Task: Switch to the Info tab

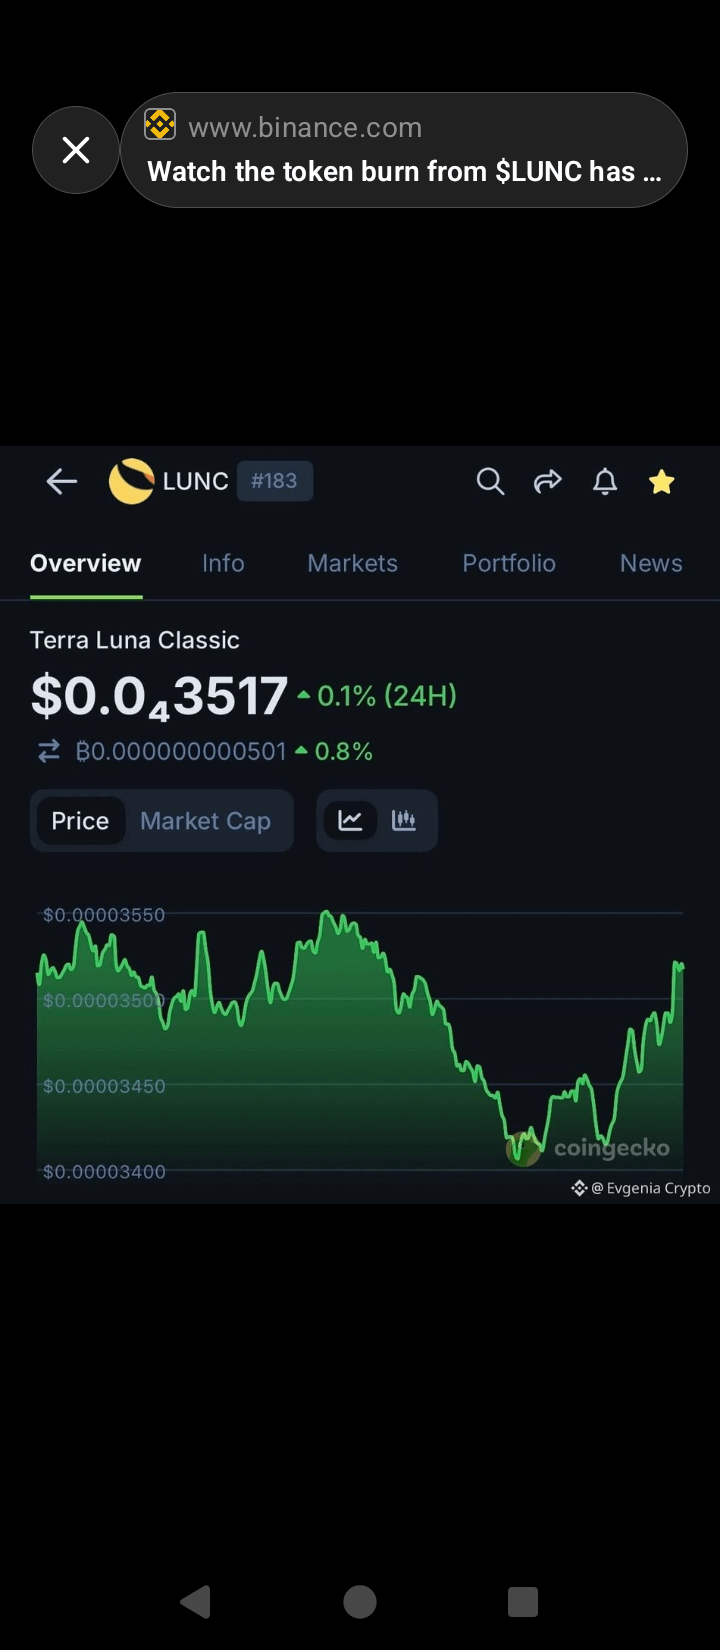Action: (223, 564)
